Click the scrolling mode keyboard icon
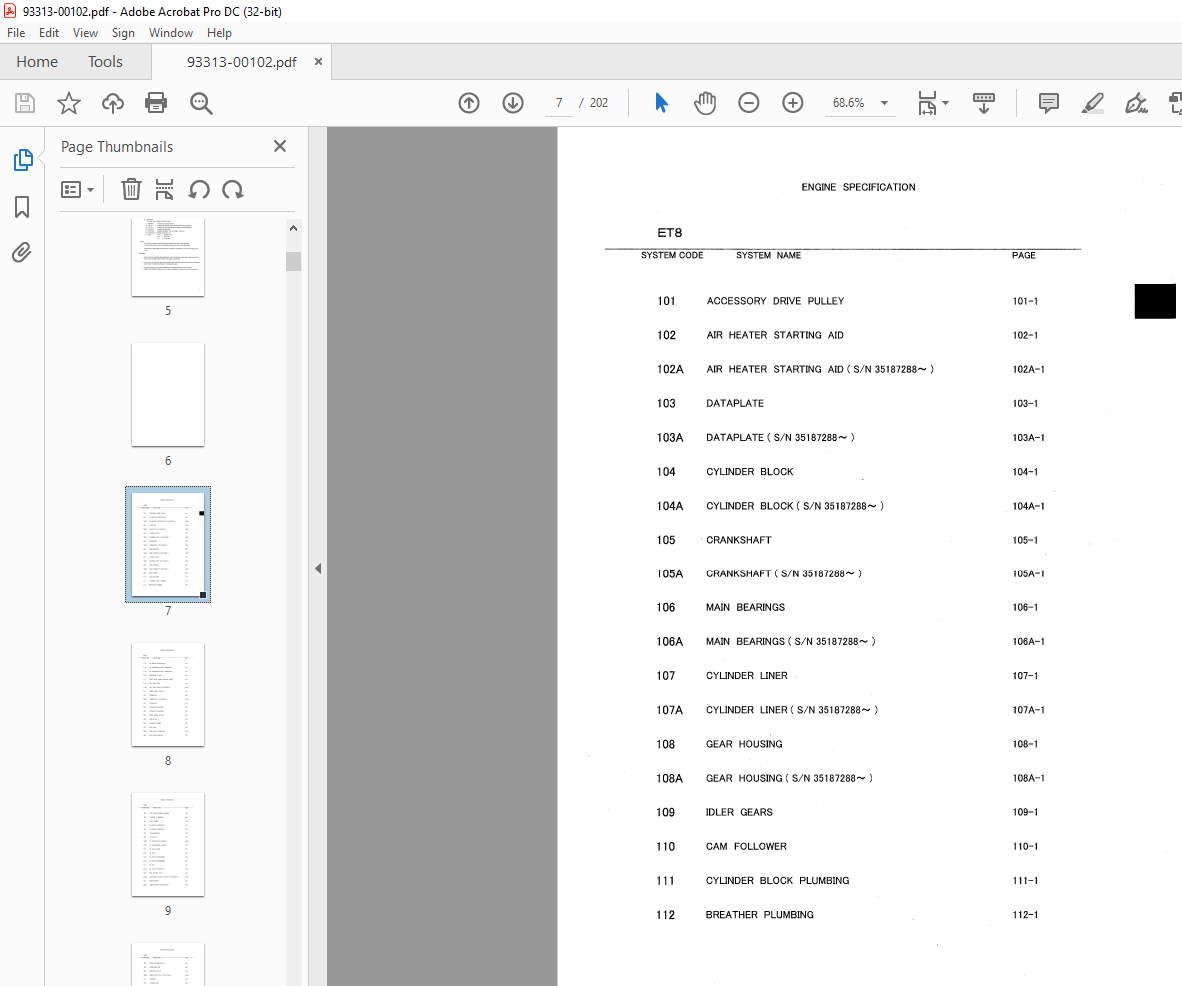This screenshot has width=1182, height=986. (x=984, y=103)
